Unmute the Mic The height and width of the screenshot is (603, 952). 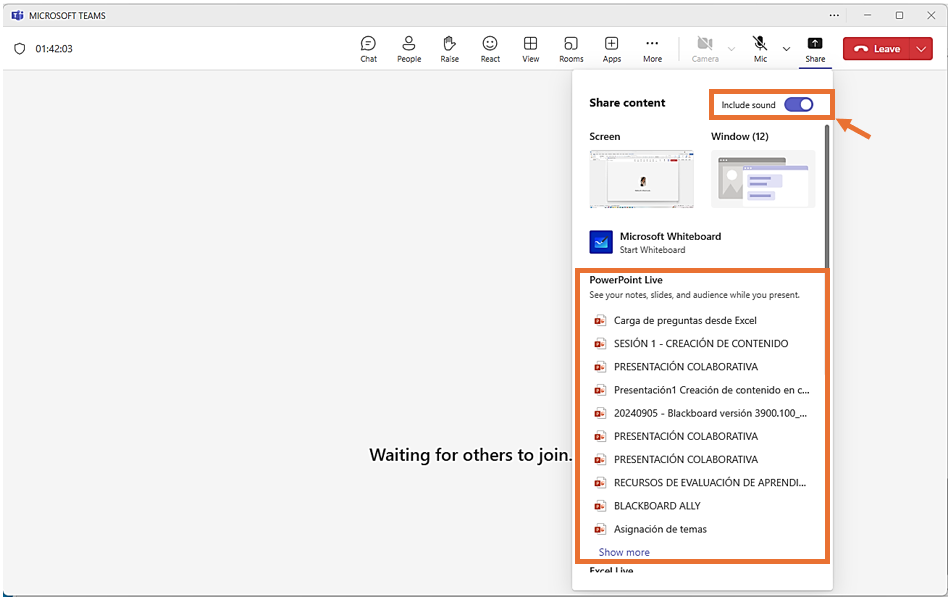coord(760,48)
